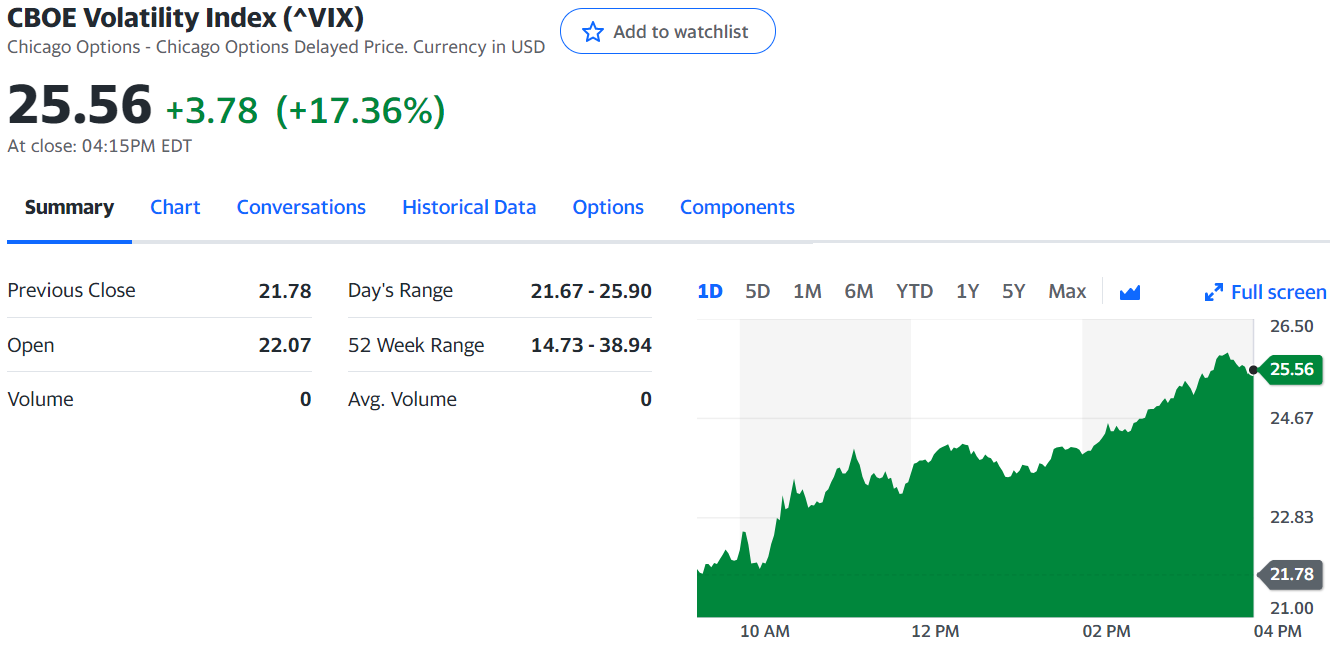
Task: Choose the 5Y chart range
Action: coord(1014,291)
